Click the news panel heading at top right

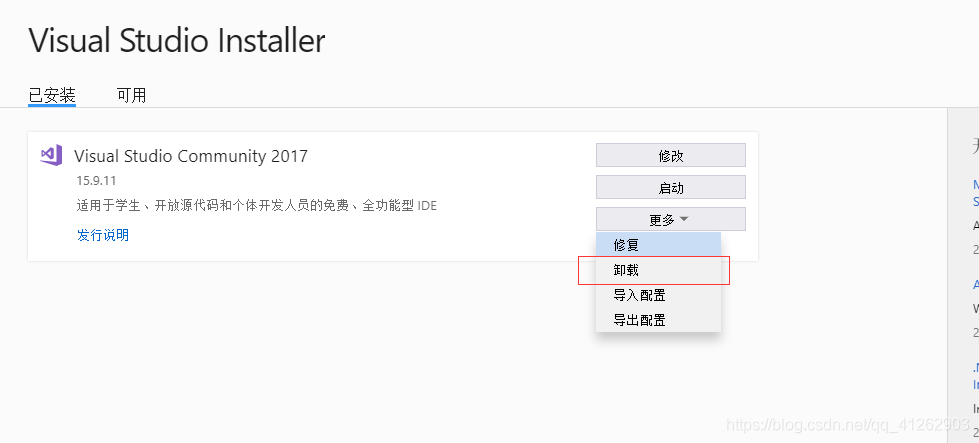tap(975, 146)
